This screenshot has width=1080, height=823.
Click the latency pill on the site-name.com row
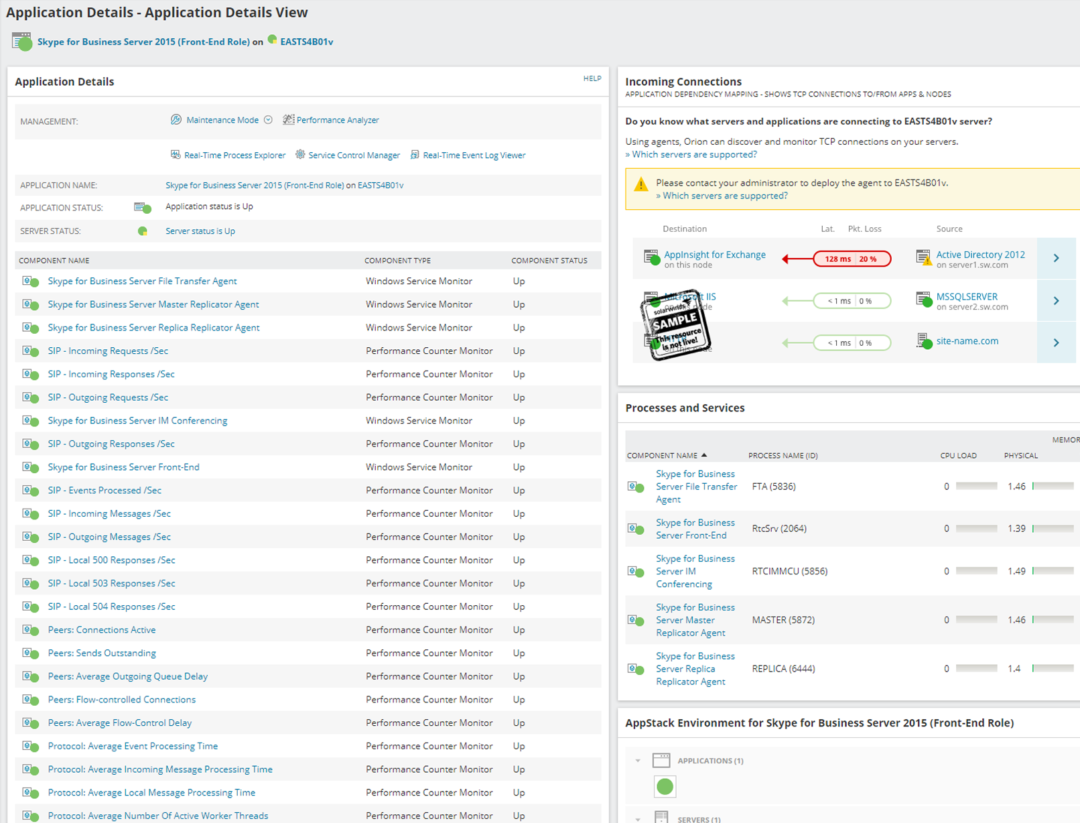852,342
